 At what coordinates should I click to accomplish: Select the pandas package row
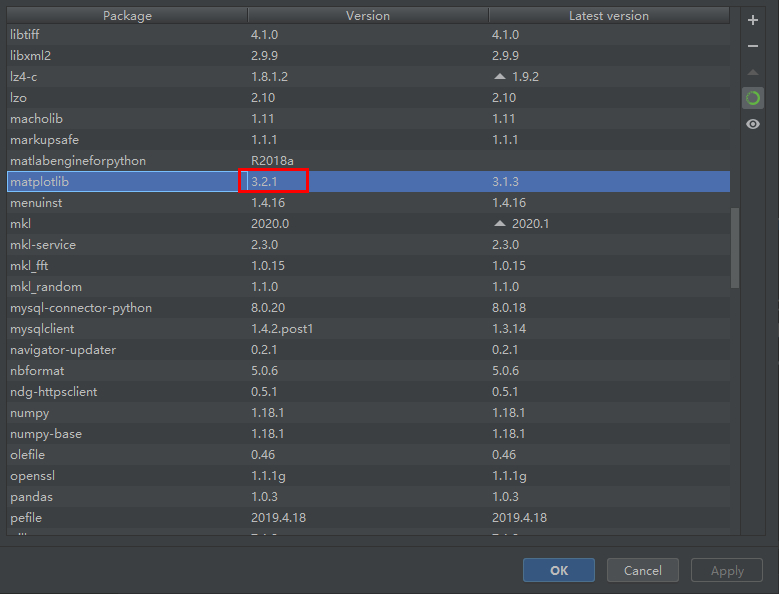point(368,497)
